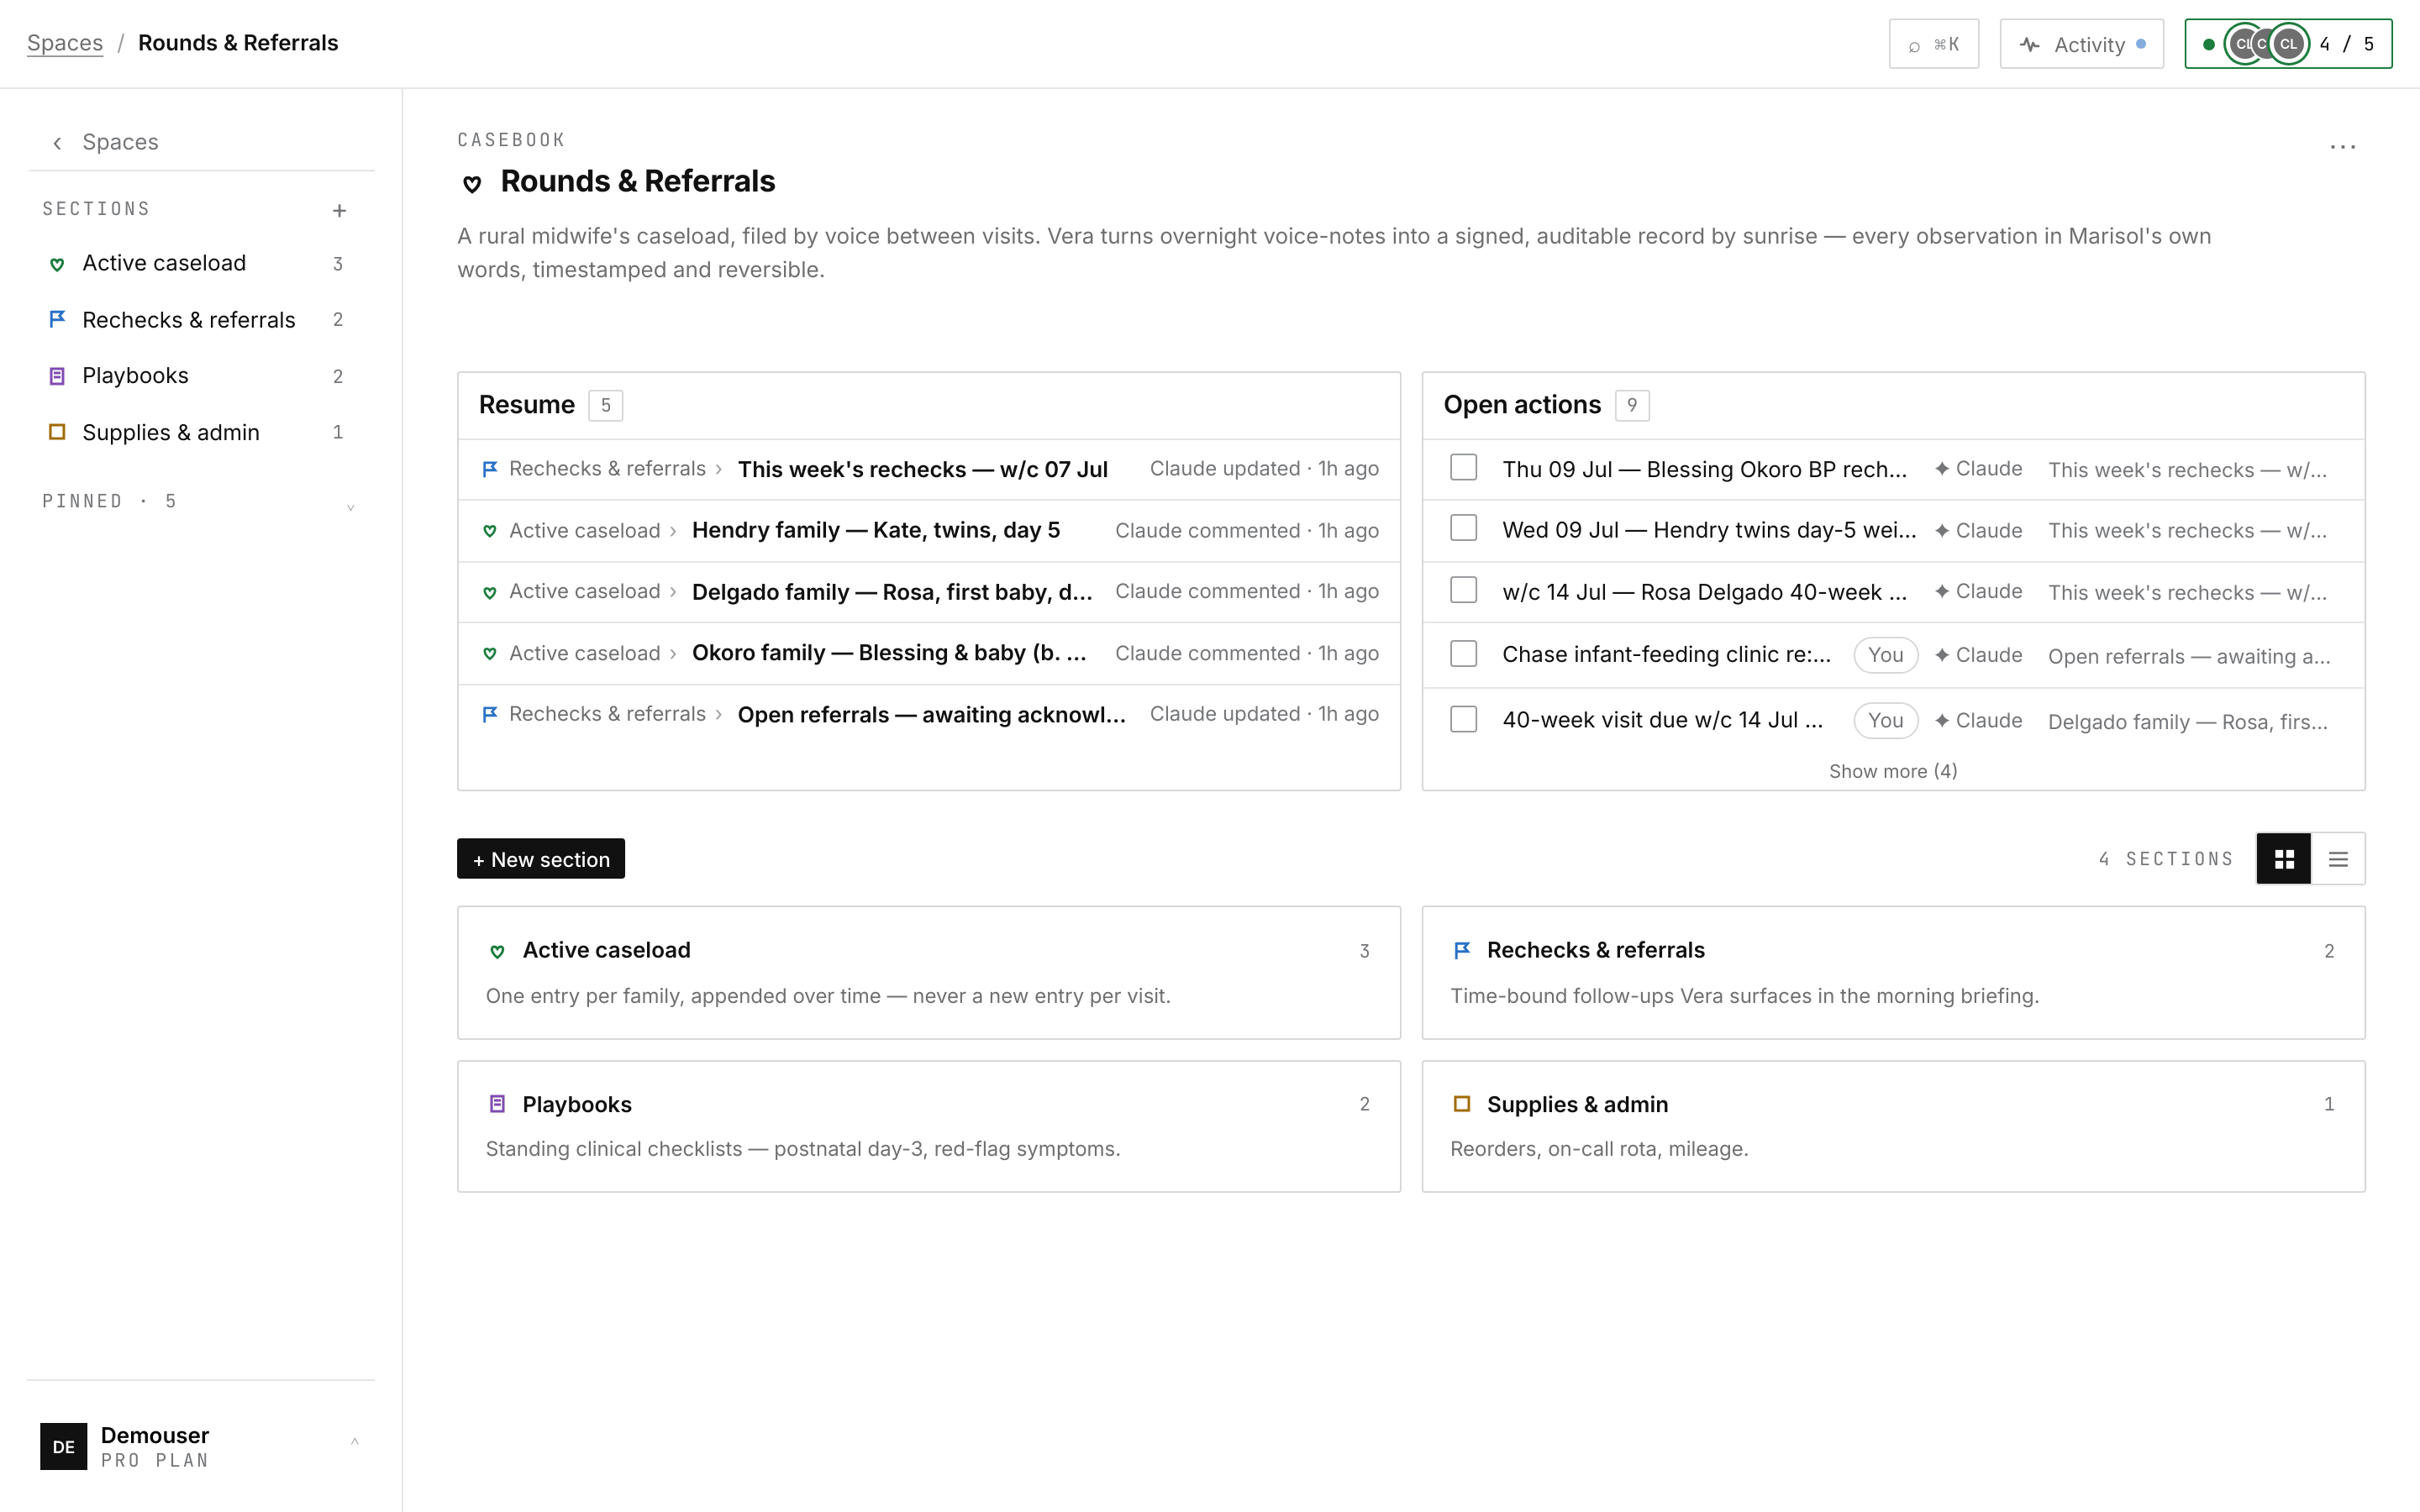Open the Playbooks section card

point(929,1126)
